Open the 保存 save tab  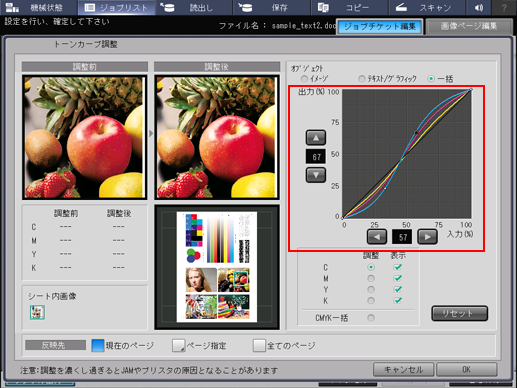coord(271,7)
